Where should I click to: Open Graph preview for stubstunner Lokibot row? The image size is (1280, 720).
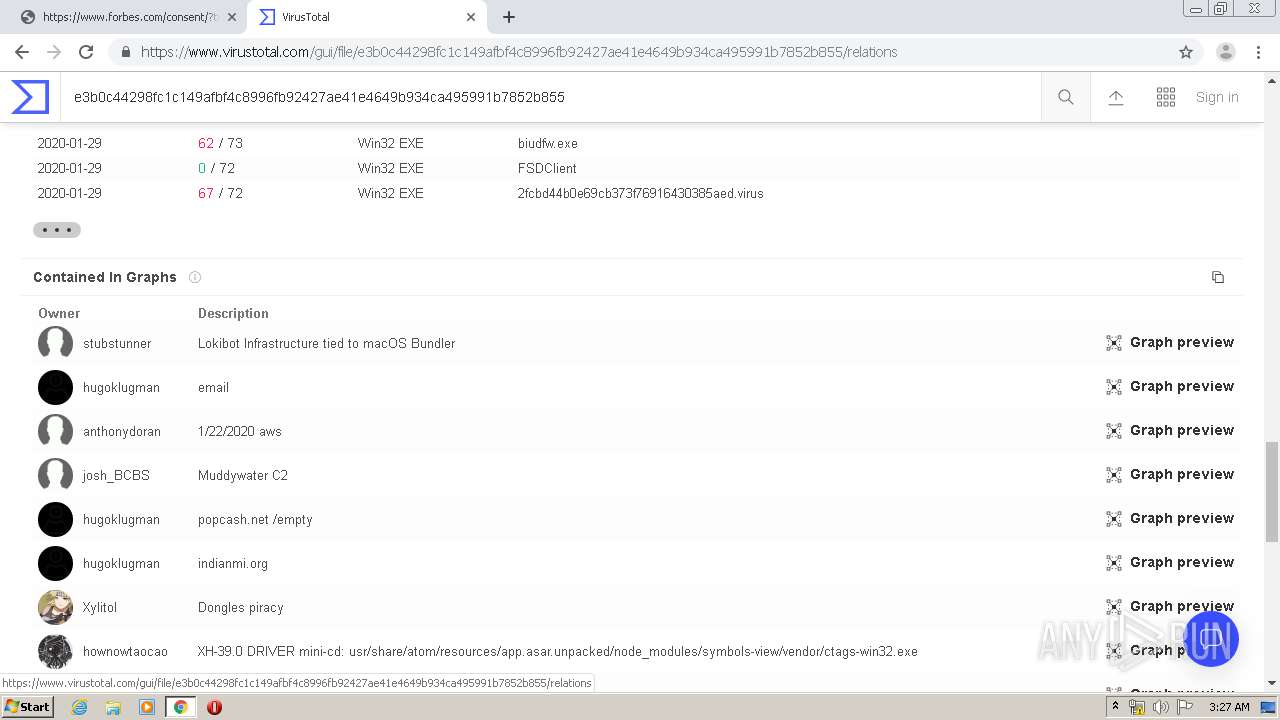pos(1170,343)
